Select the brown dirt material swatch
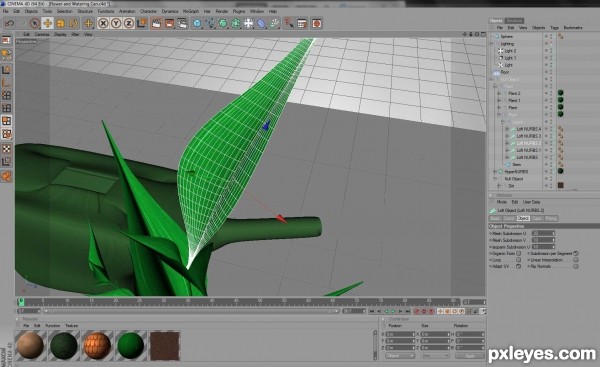 point(164,346)
